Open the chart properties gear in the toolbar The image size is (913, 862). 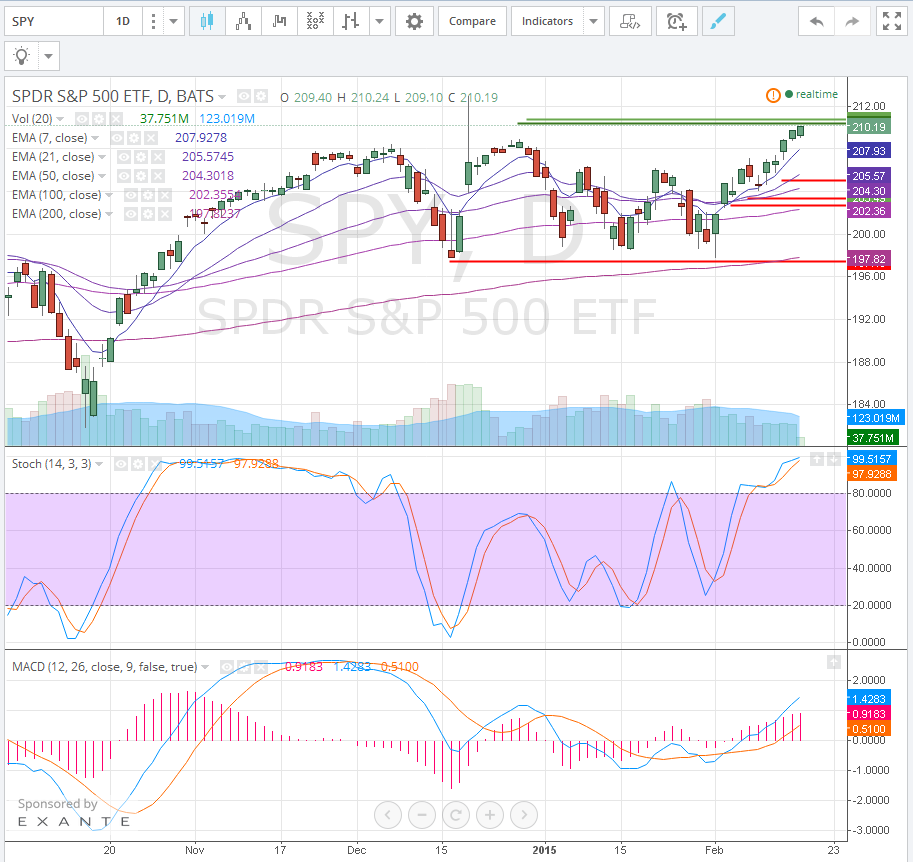pyautogui.click(x=414, y=22)
